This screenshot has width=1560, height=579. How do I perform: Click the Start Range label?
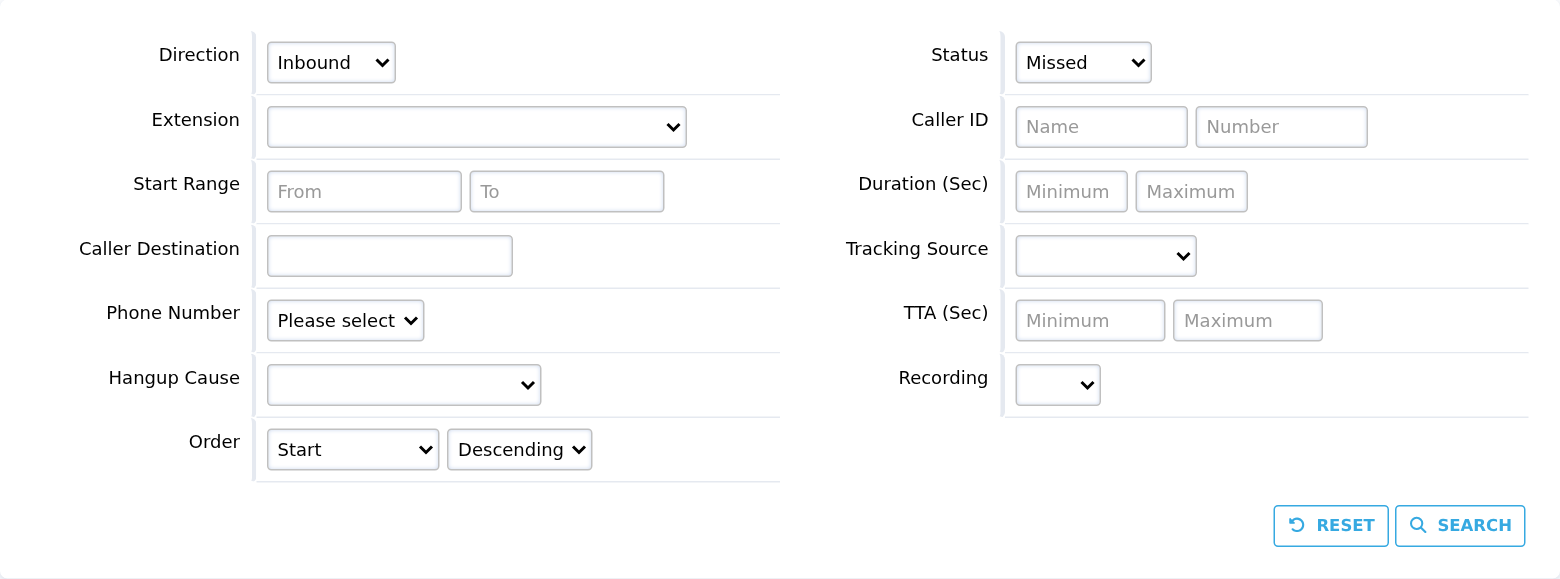click(187, 184)
